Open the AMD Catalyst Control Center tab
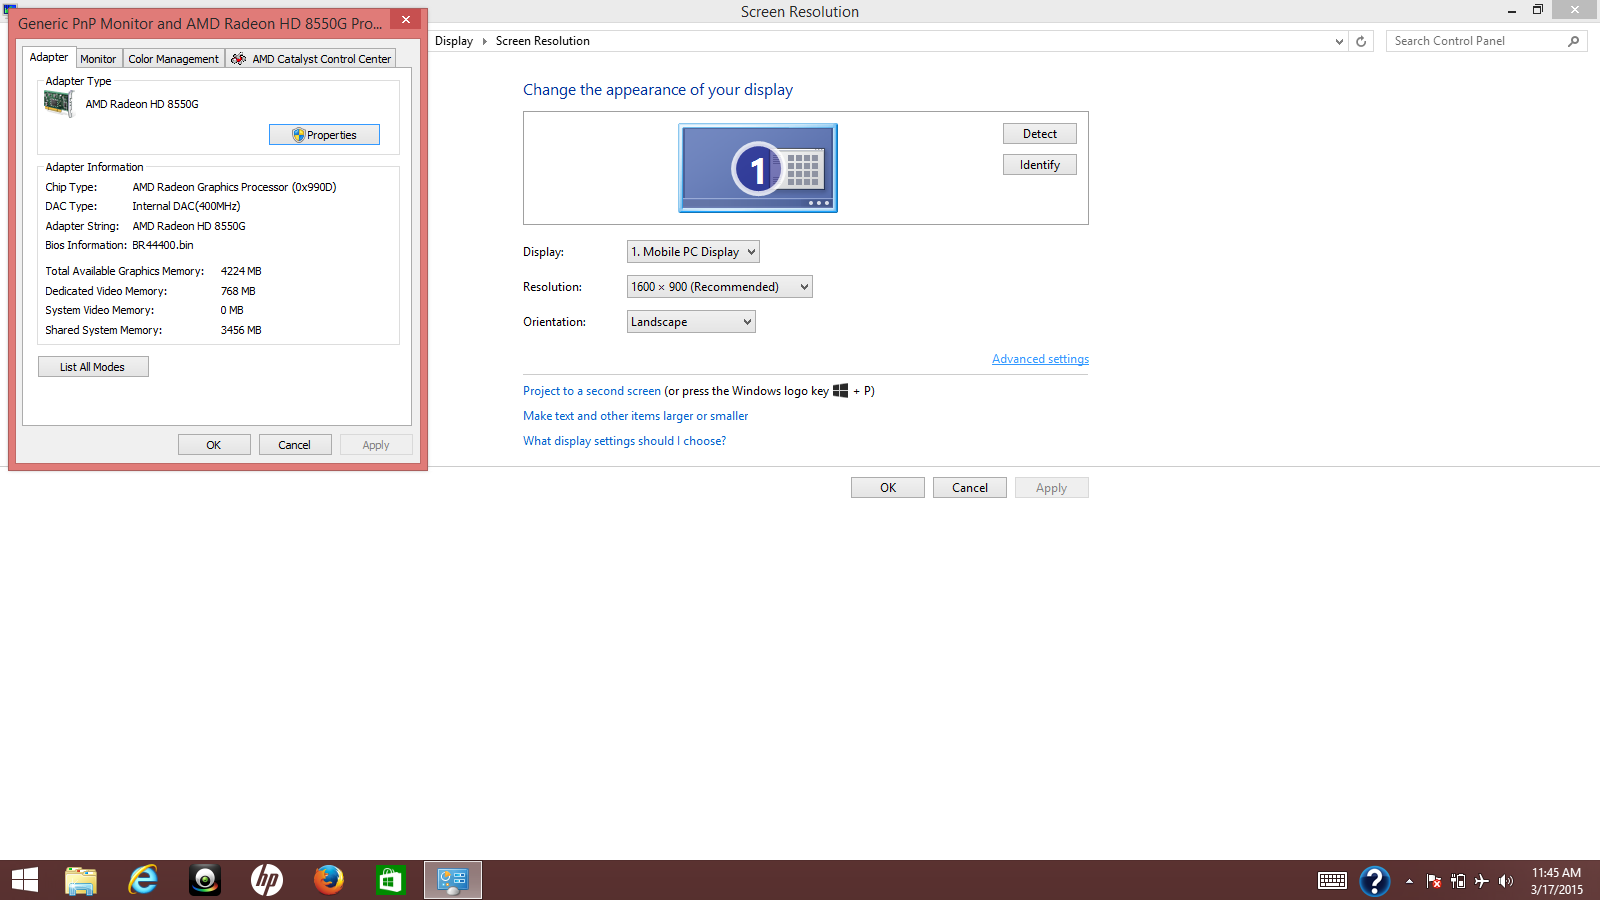 coord(311,58)
